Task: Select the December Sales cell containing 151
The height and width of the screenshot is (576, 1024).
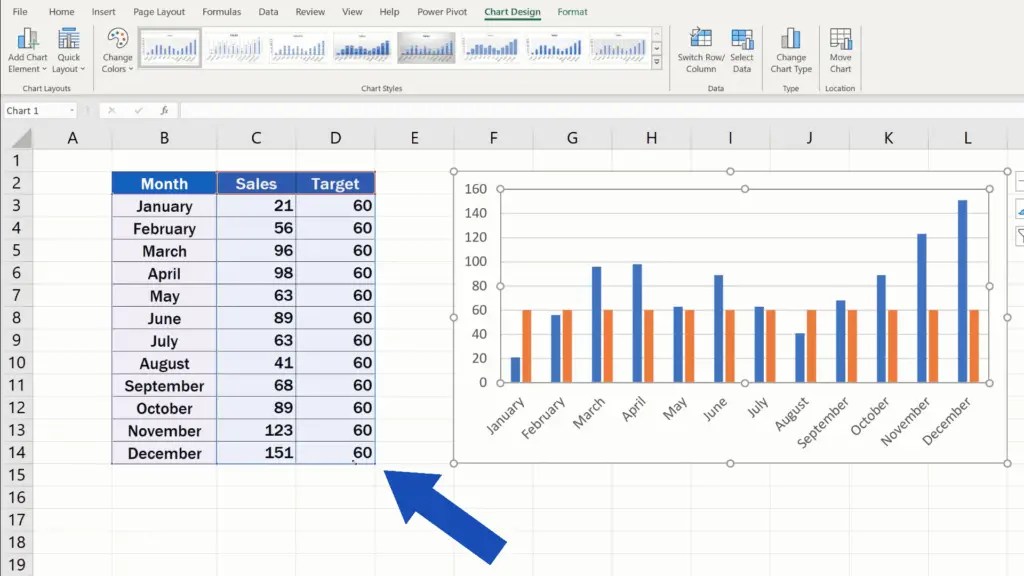Action: point(256,453)
